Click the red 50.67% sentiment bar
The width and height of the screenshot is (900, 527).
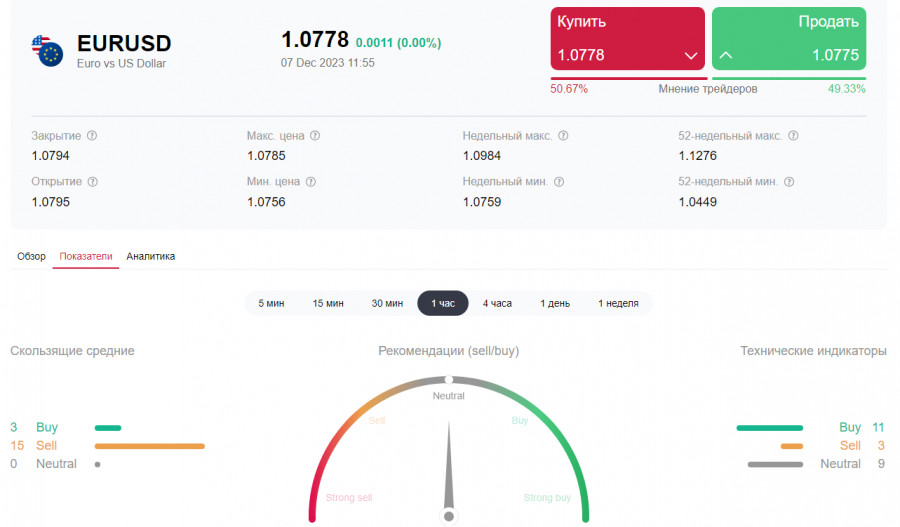point(629,78)
